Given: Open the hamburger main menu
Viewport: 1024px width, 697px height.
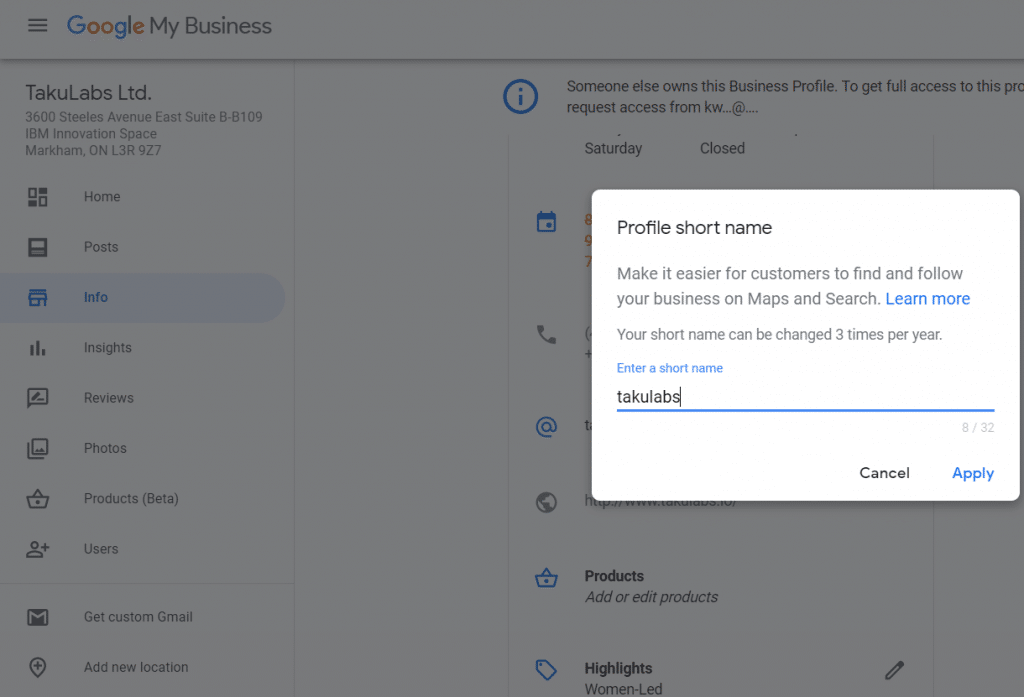Looking at the screenshot, I should tap(37, 25).
